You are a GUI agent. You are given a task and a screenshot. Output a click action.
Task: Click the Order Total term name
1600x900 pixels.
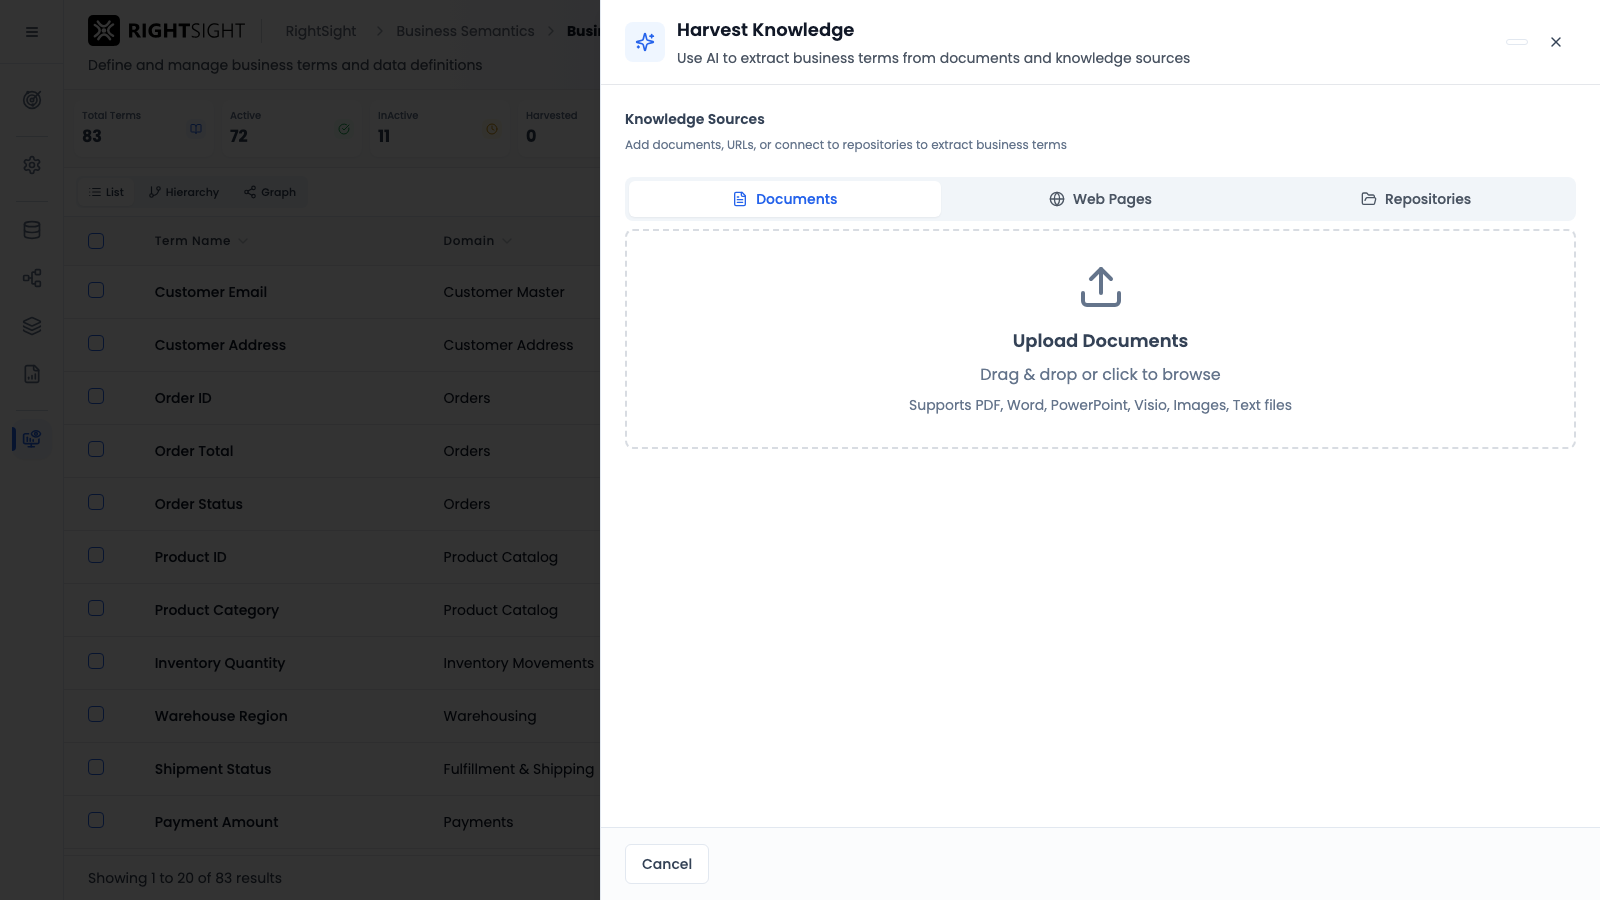click(194, 451)
